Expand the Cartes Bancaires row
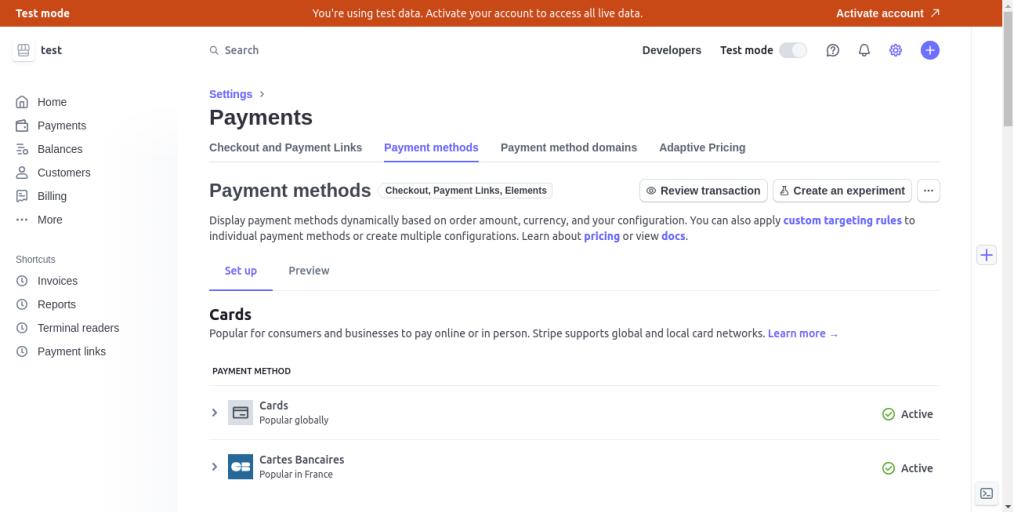The width and height of the screenshot is (1013, 512). [x=214, y=467]
